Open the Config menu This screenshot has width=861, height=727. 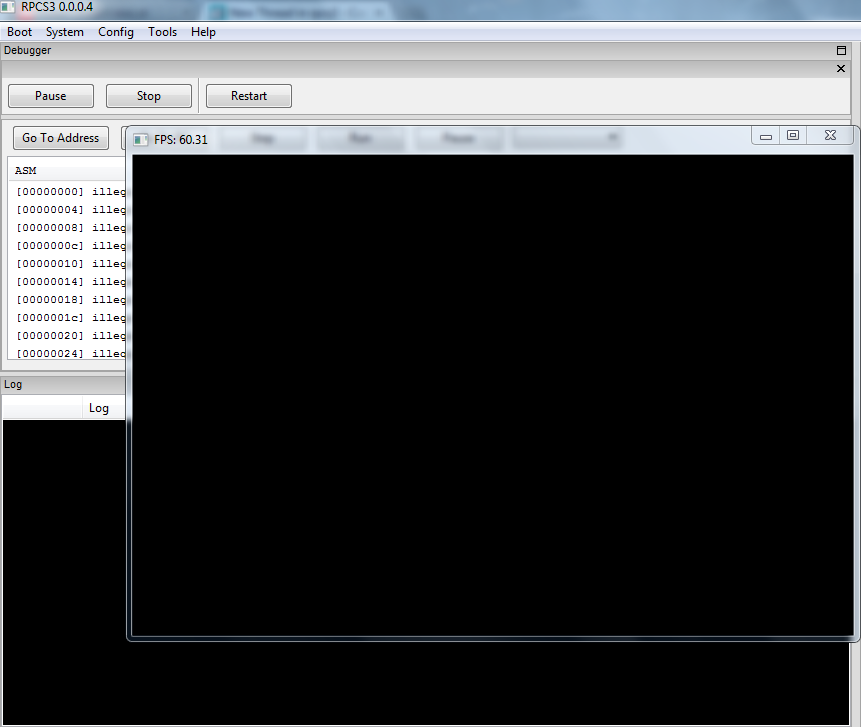116,32
